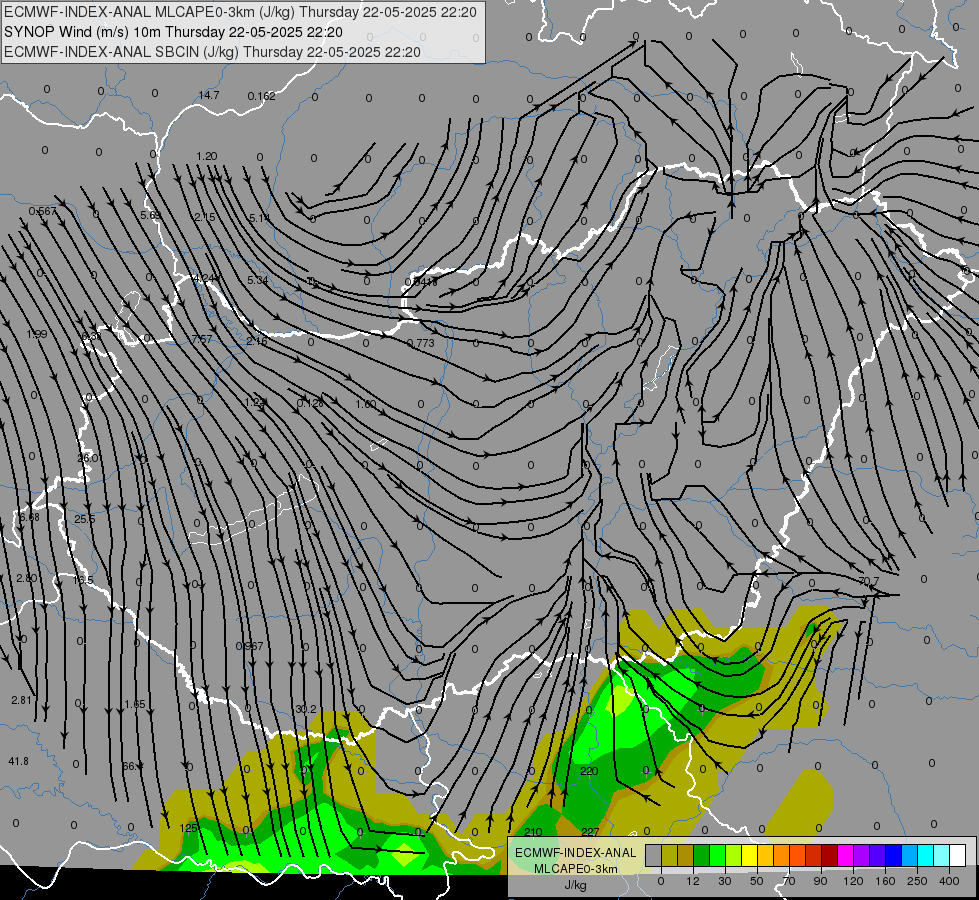
Task: Click the map value 5.69
Action: click(150, 215)
